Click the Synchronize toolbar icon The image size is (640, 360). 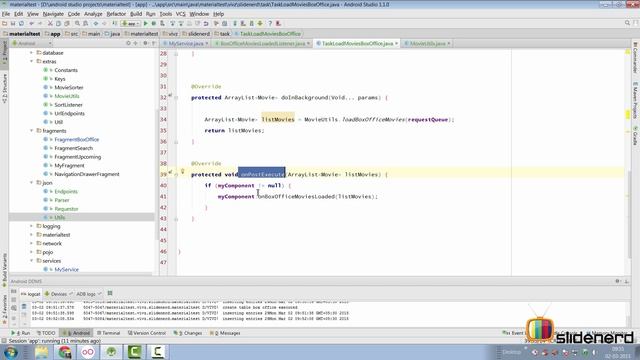pos(21,24)
